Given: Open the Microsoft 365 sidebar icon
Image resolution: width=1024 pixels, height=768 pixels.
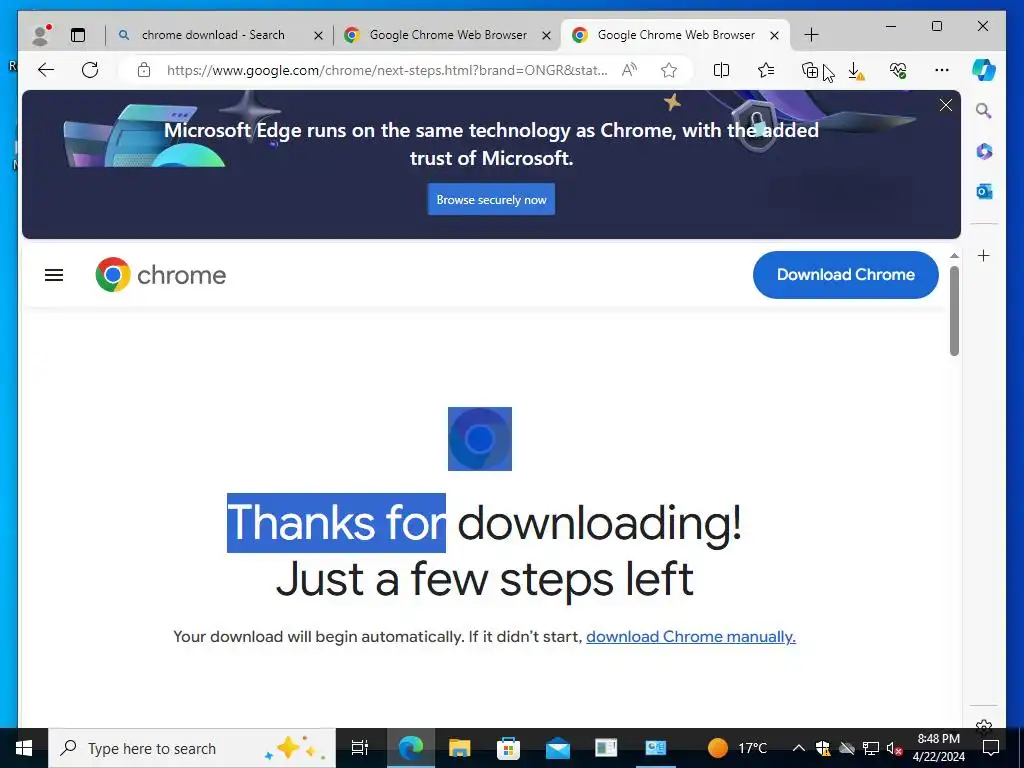Looking at the screenshot, I should point(984,152).
